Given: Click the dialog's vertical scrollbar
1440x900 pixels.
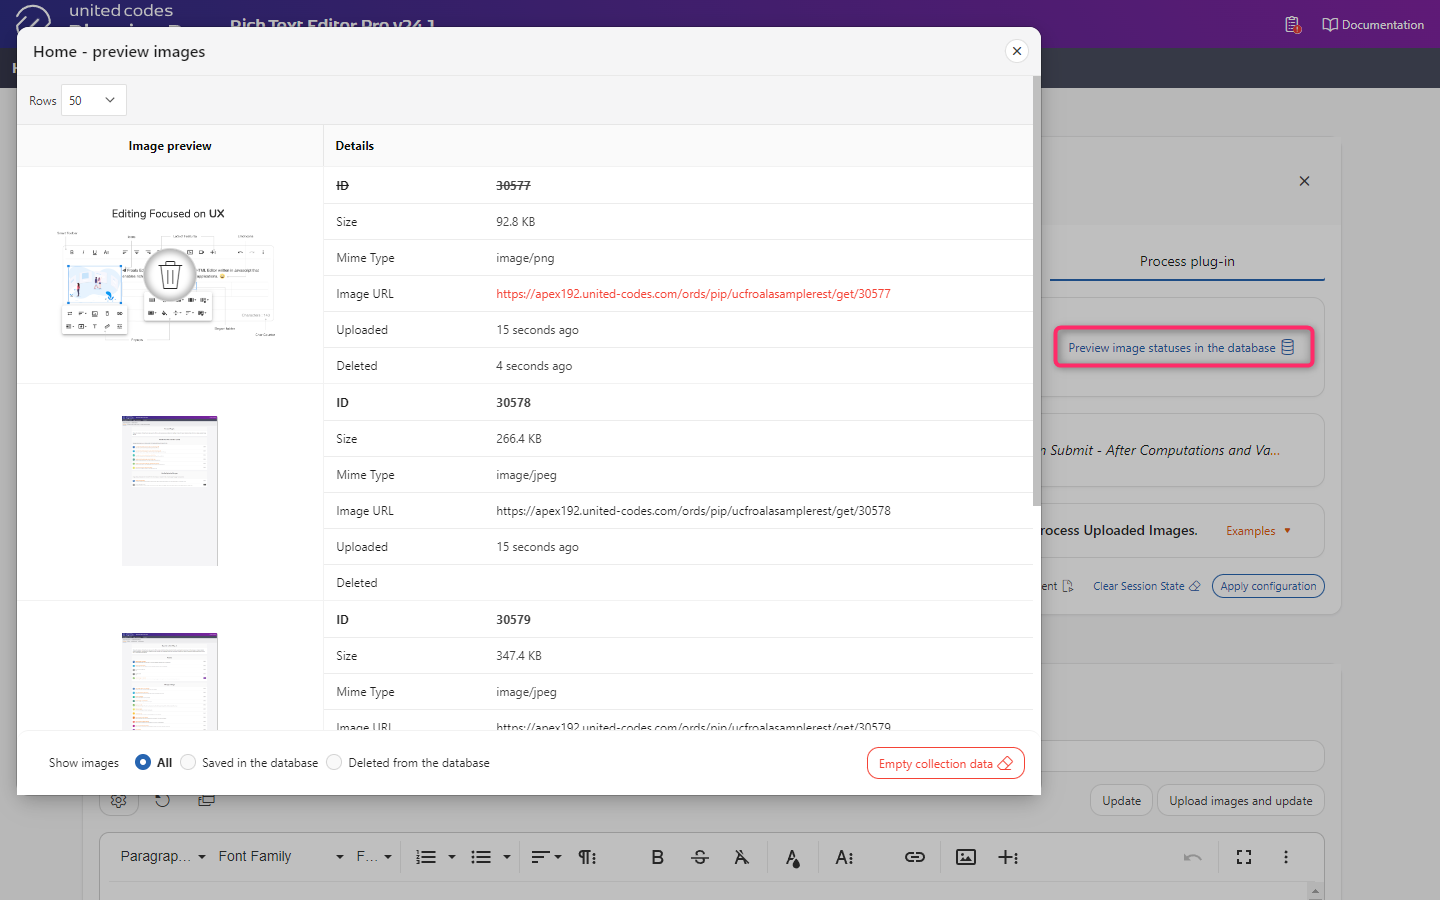Looking at the screenshot, I should 1036,290.
